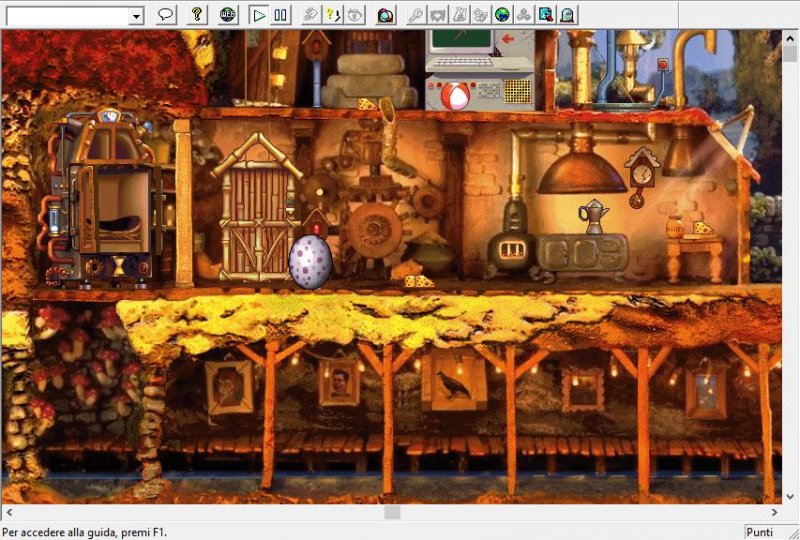Click the red and white beach ball
Image resolution: width=800 pixels, height=540 pixels.
455,95
